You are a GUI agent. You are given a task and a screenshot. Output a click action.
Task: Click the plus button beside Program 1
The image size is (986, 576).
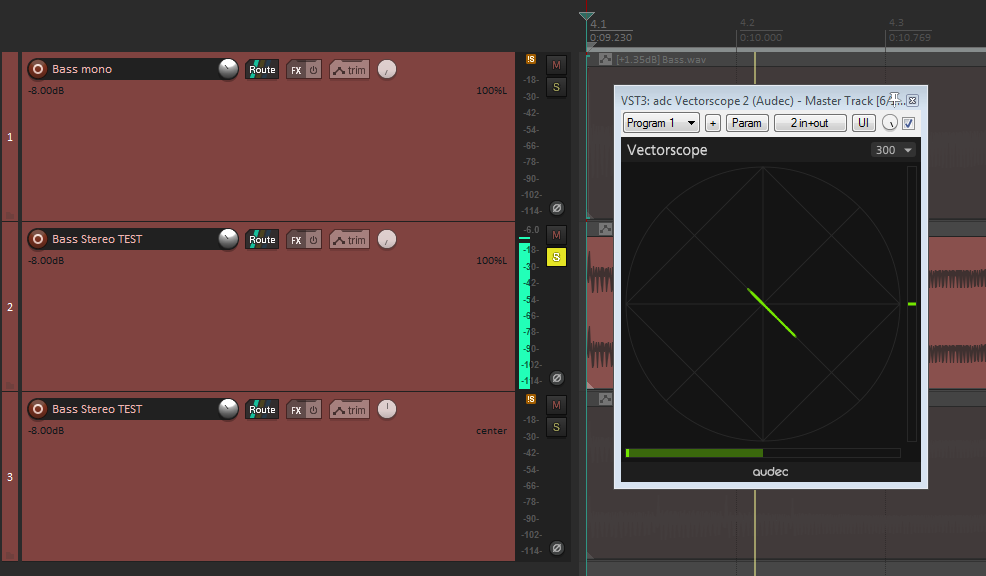tap(713, 123)
